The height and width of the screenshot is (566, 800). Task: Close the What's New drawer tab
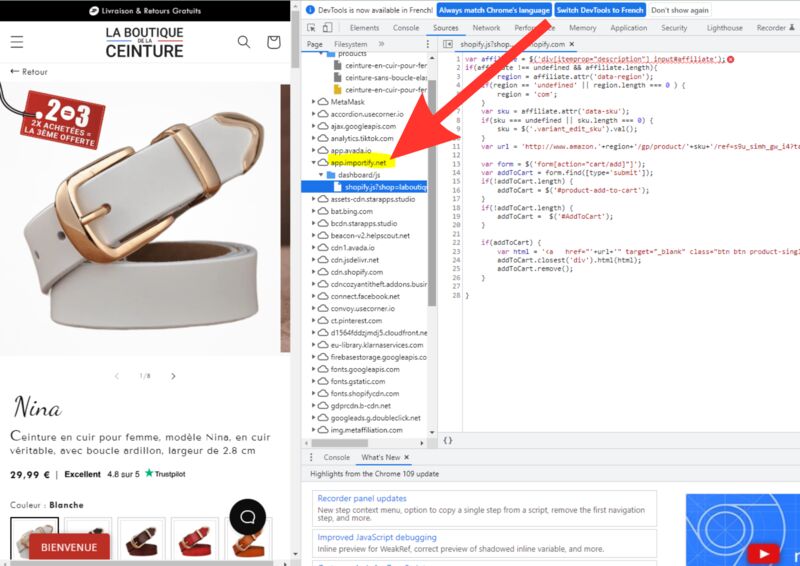407,457
